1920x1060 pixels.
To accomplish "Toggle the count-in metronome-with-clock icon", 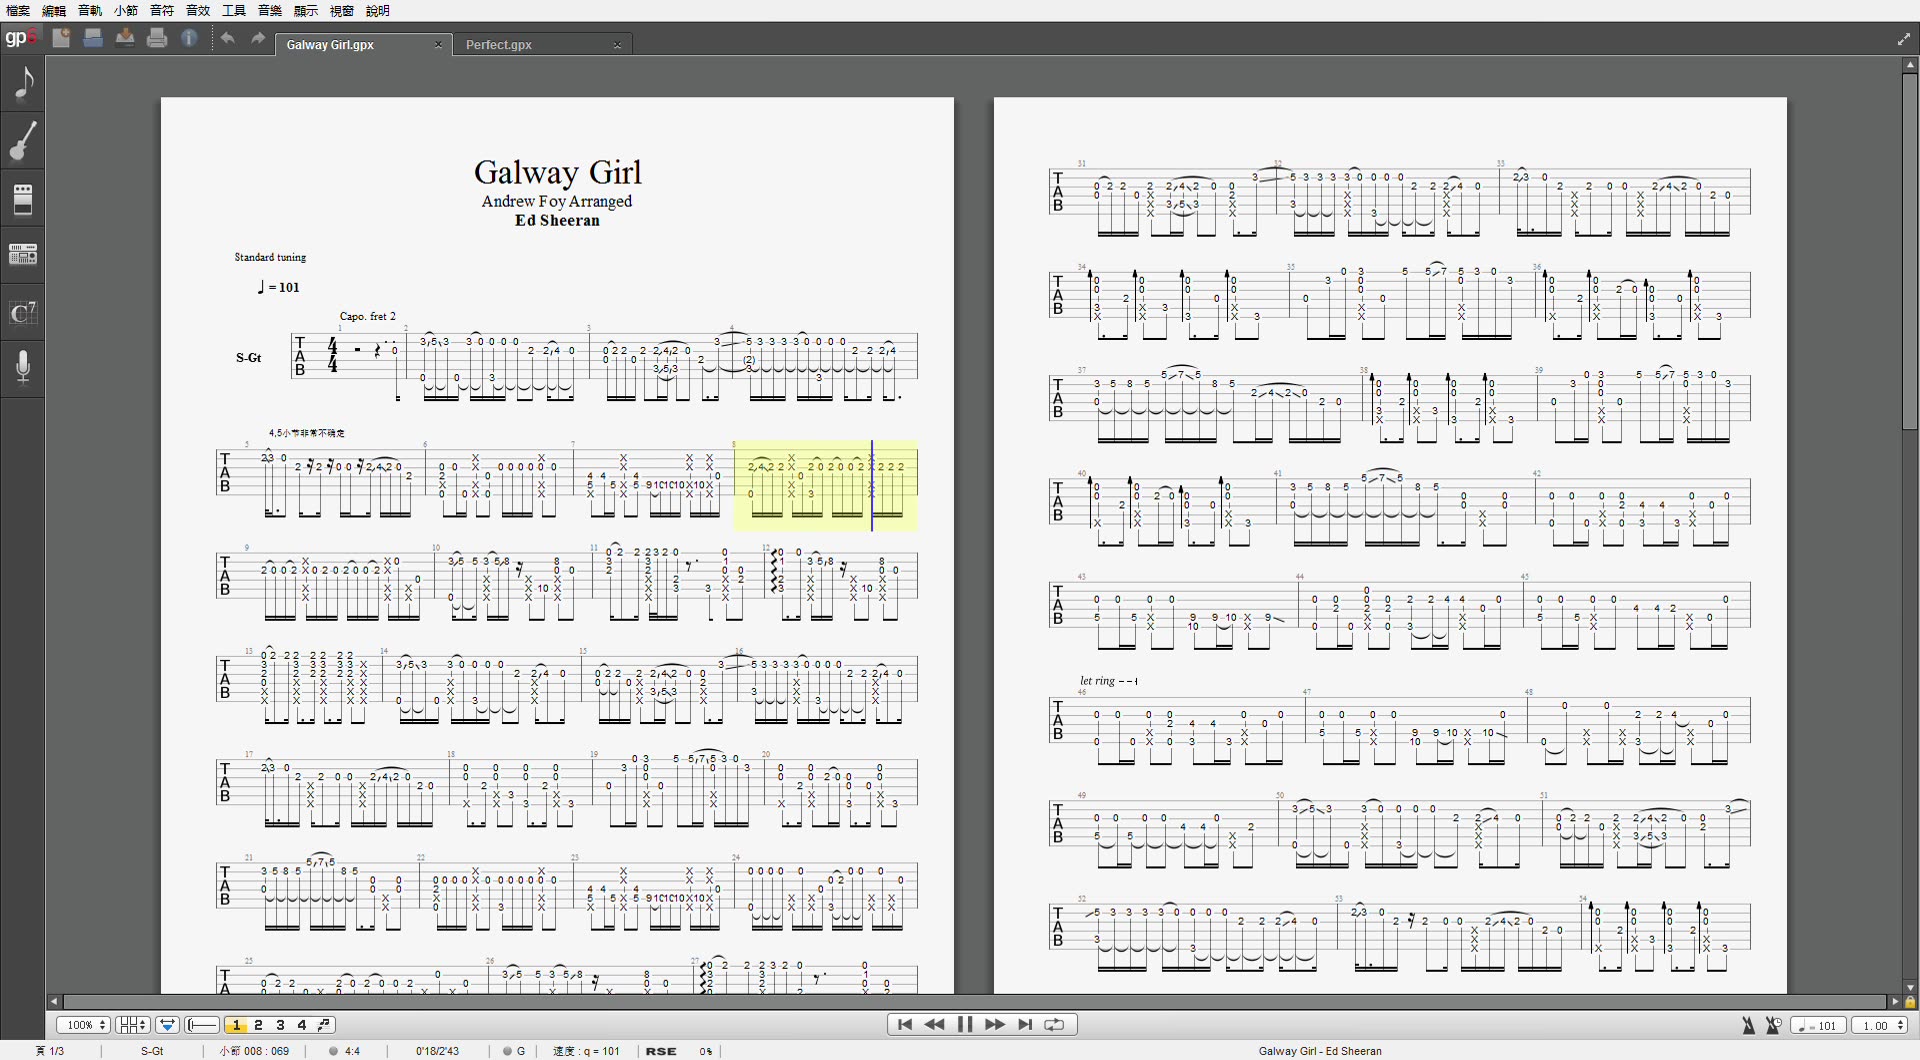I will [1773, 1025].
